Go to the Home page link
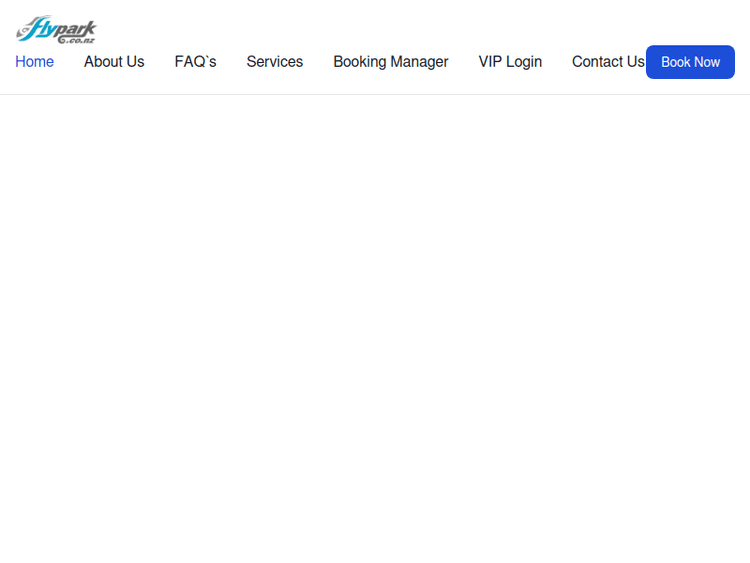 [x=34, y=62]
